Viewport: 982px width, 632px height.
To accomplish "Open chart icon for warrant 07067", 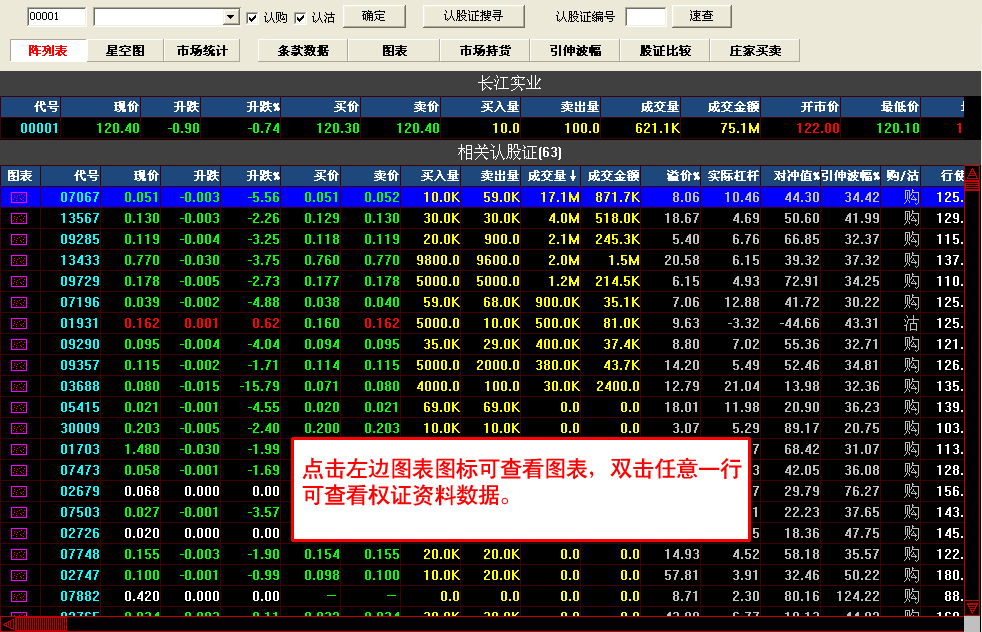I will [19, 198].
